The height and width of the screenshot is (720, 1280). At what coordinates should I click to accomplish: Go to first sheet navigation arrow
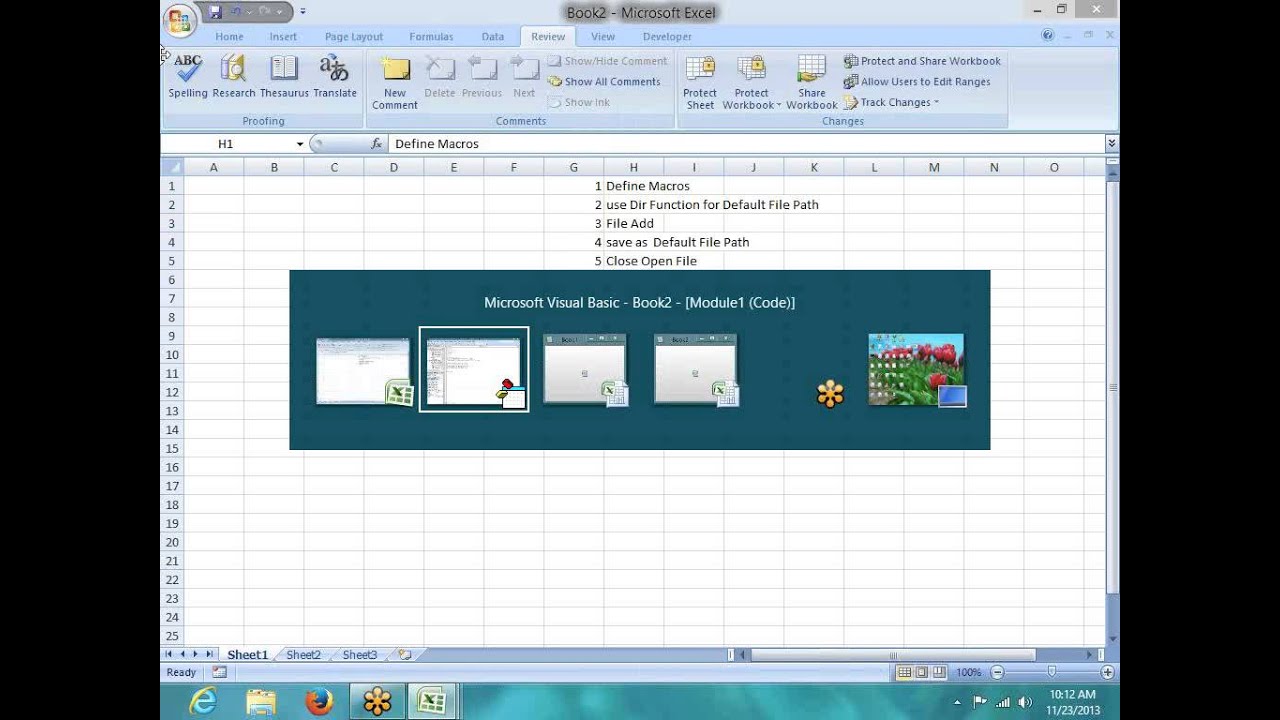[x=169, y=654]
